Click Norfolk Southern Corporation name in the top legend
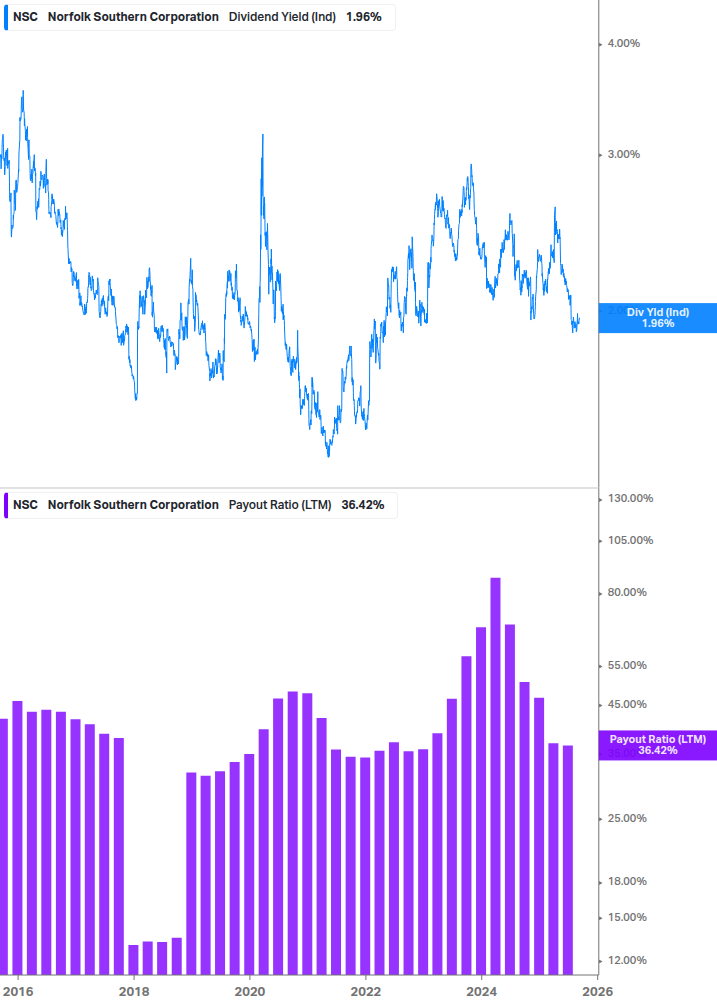The width and height of the screenshot is (717, 1005). [x=133, y=17]
